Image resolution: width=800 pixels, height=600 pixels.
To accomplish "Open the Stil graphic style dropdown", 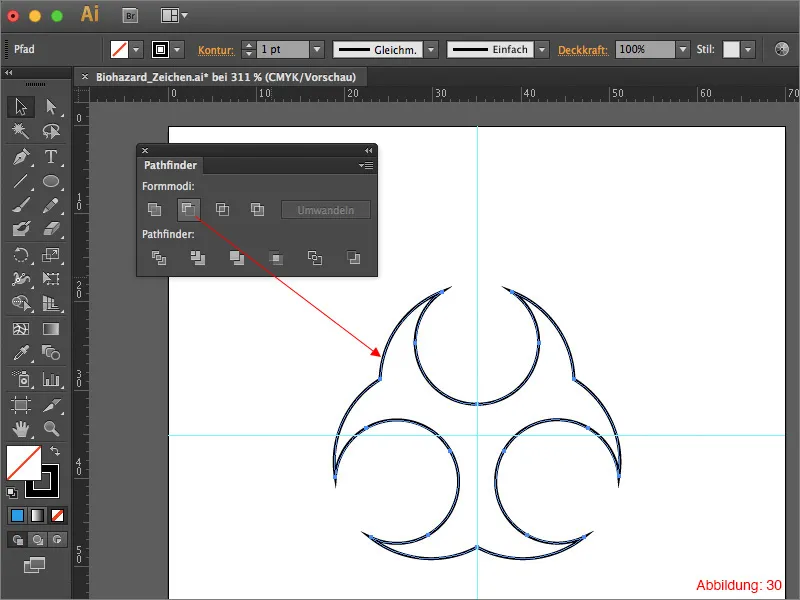I will 748,50.
